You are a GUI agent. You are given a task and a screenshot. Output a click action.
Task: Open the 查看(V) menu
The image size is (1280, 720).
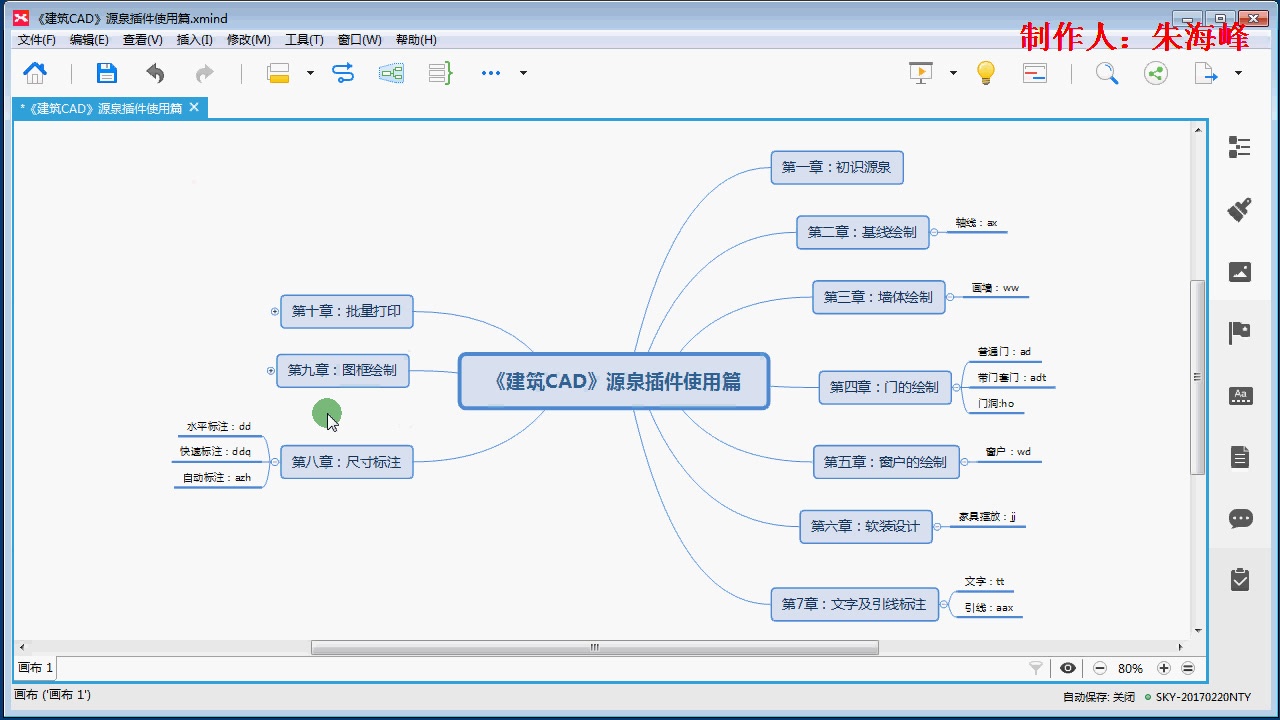pyautogui.click(x=142, y=40)
